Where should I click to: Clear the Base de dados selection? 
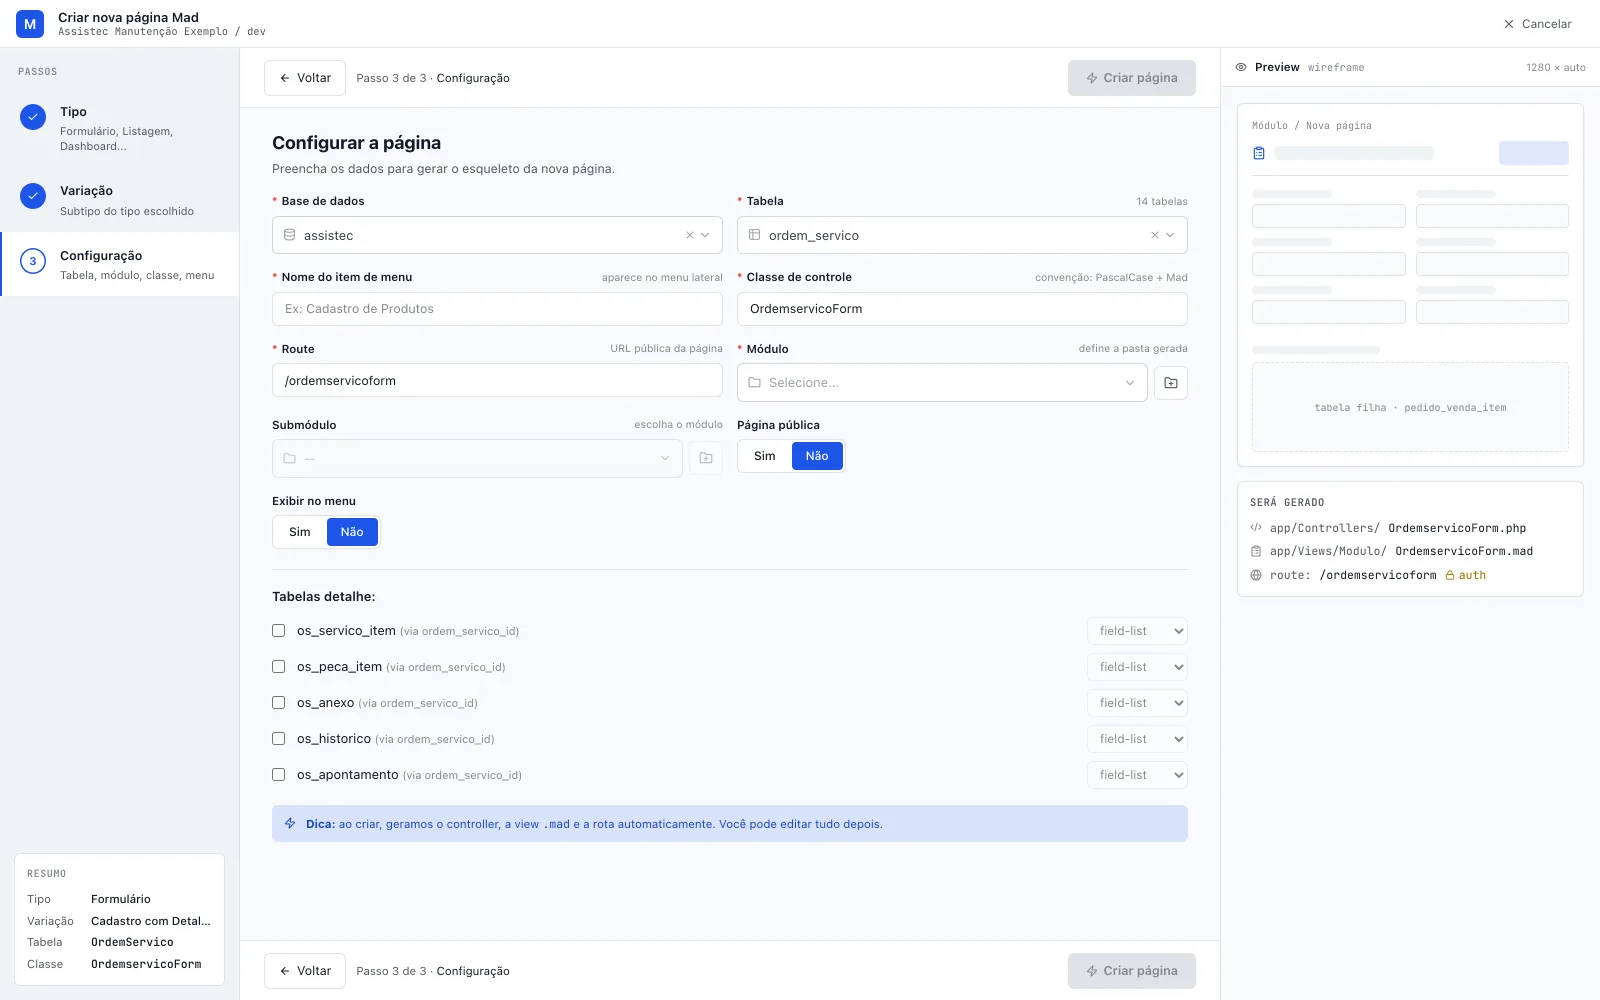(x=690, y=235)
